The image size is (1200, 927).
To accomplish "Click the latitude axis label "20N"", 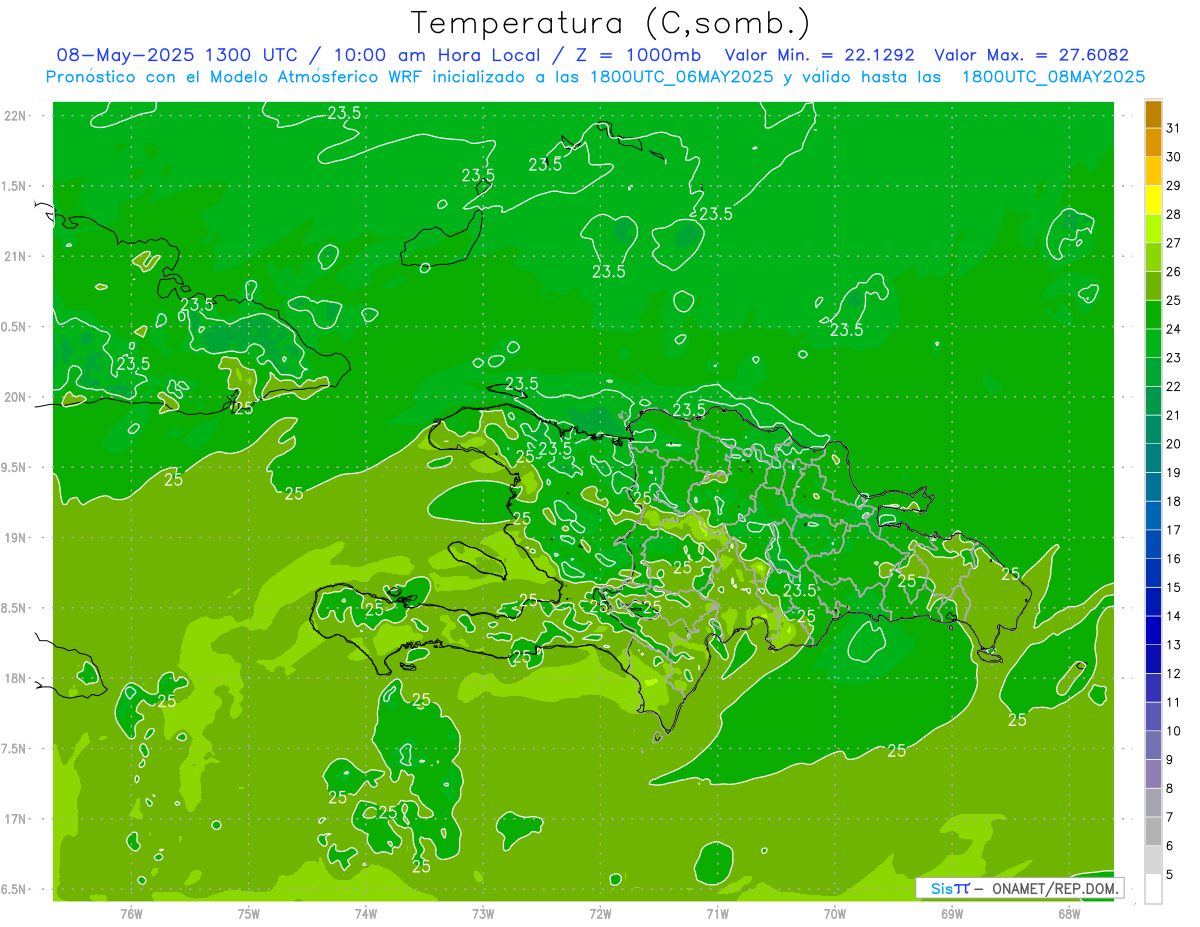I will coord(15,397).
